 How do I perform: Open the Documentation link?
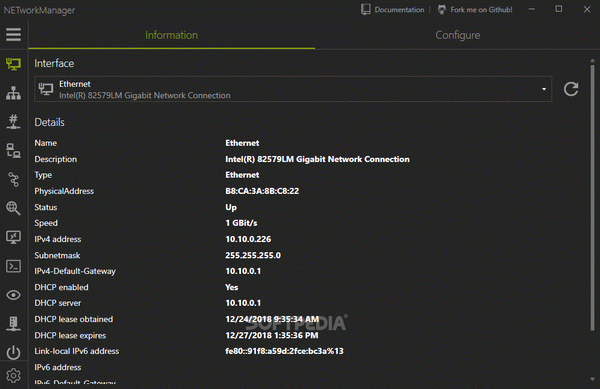pos(393,10)
